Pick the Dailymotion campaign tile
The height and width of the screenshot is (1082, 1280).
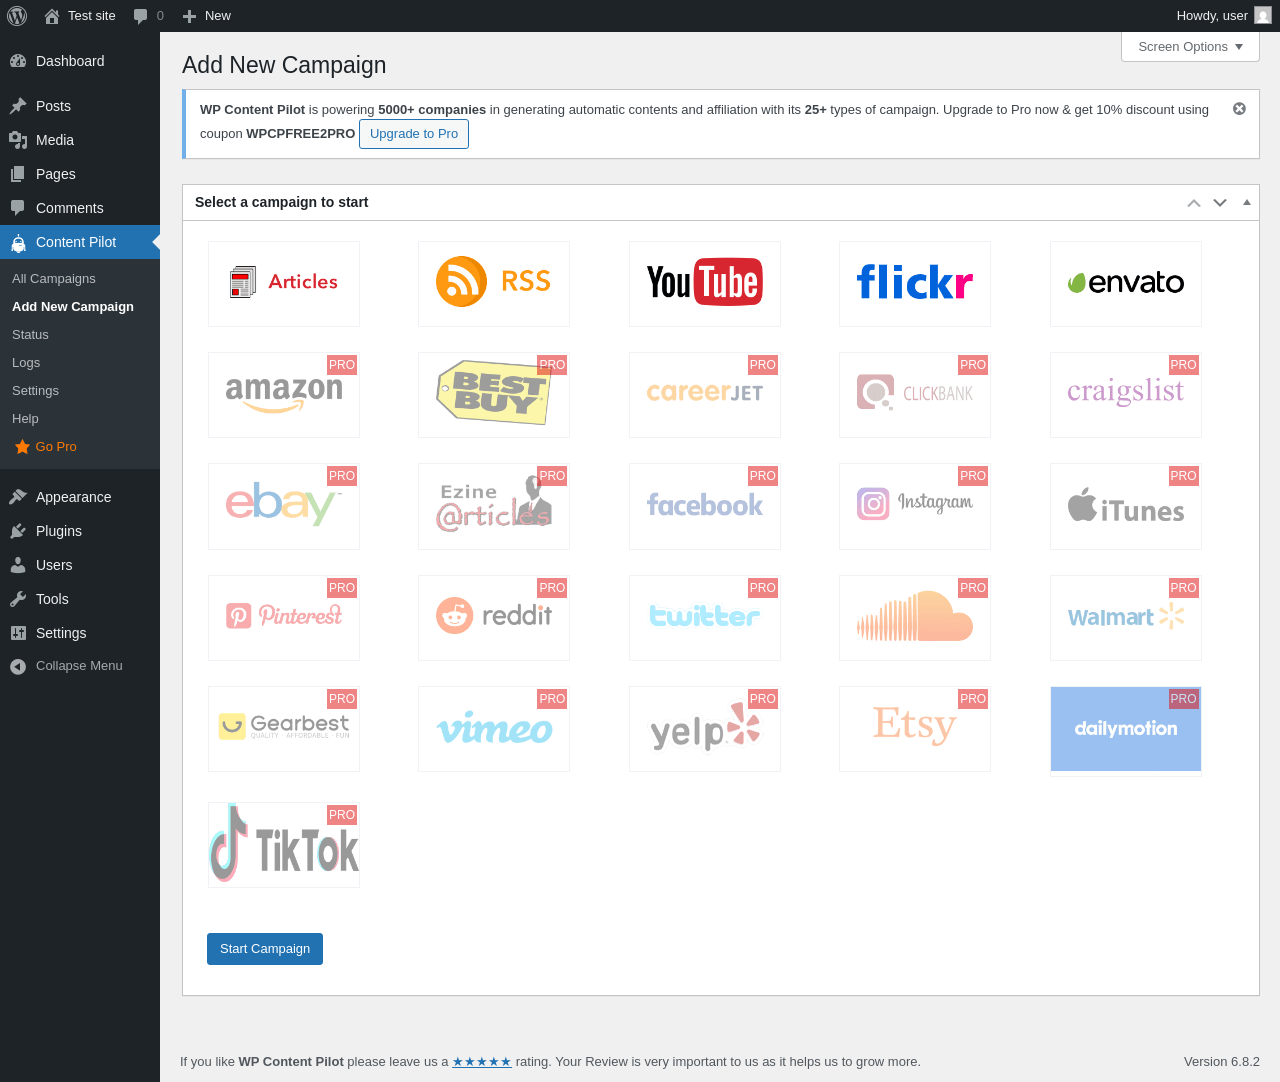coord(1126,729)
